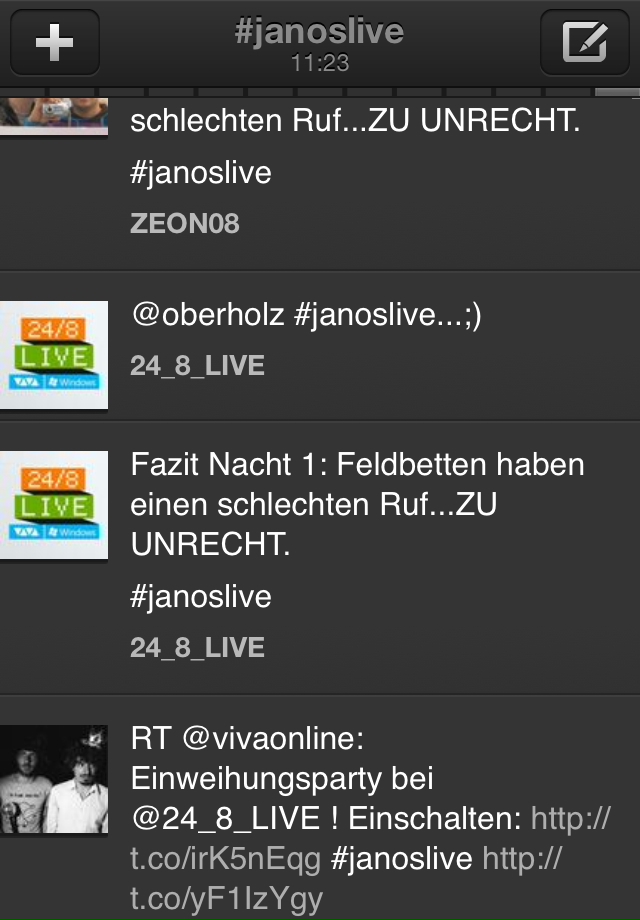This screenshot has height=920, width=640.
Task: Tap the plus add button
Action: tap(55, 42)
